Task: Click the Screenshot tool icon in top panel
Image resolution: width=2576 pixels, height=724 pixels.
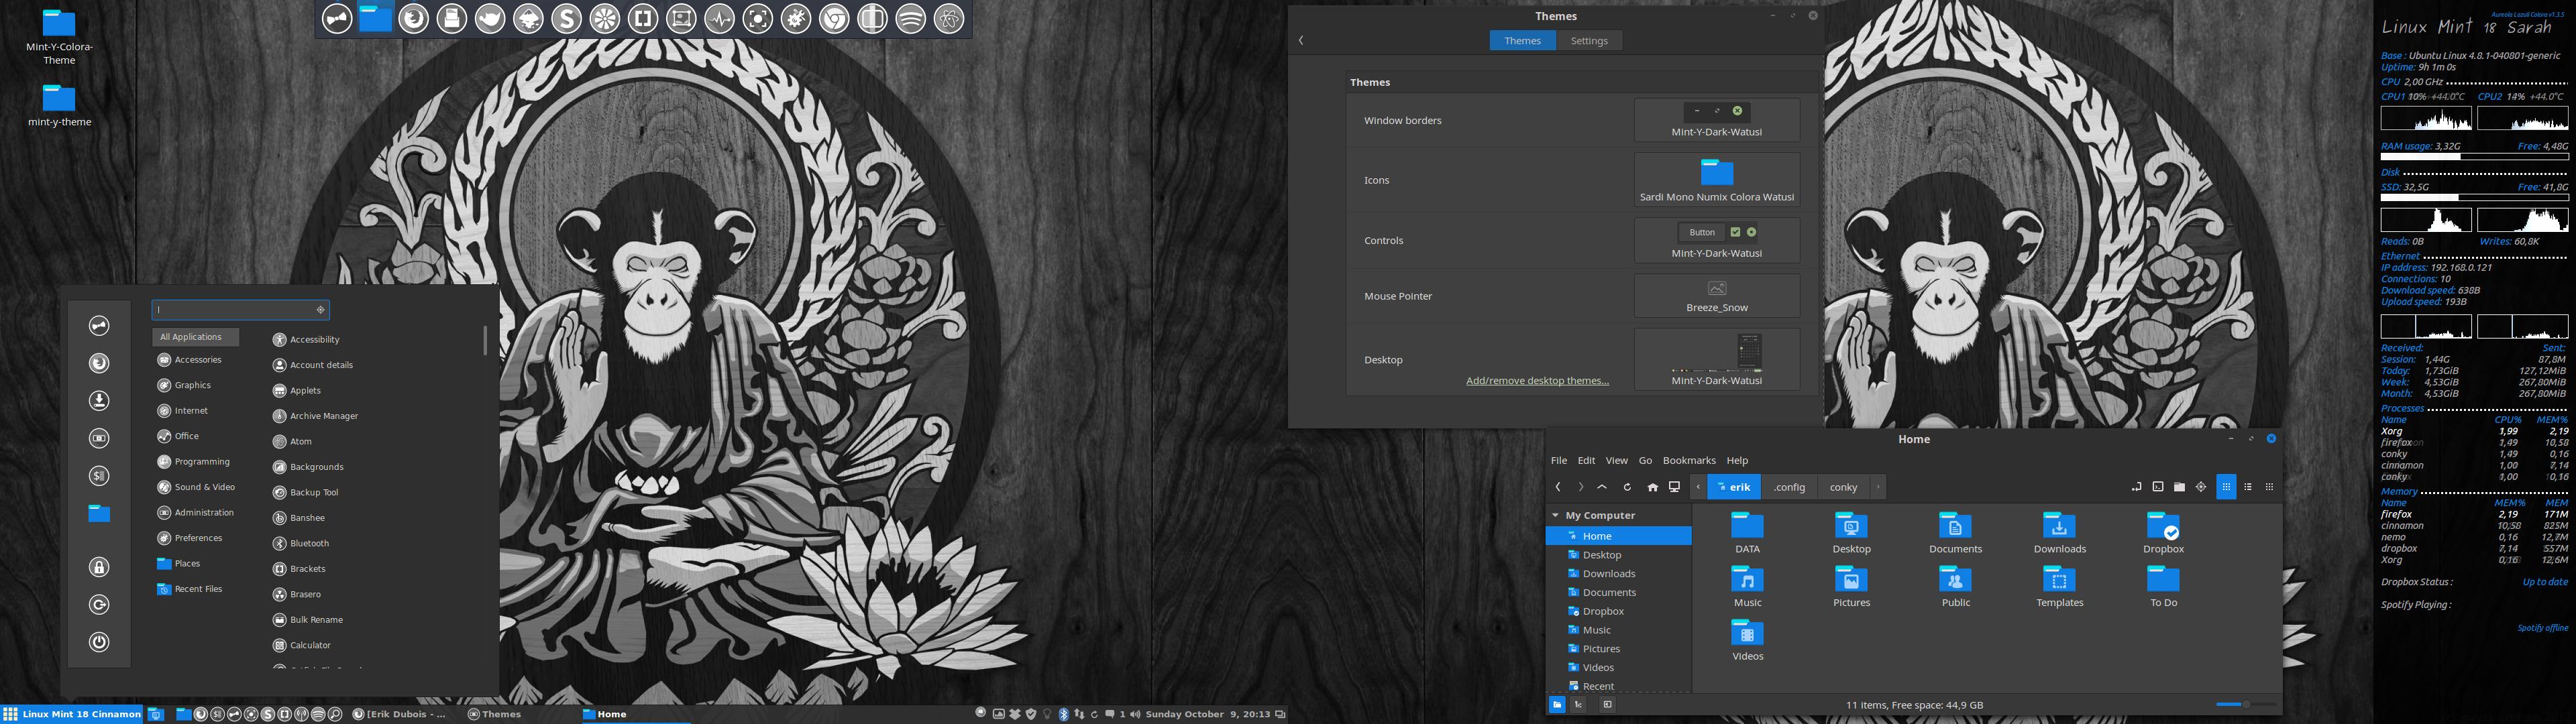Action: click(757, 19)
